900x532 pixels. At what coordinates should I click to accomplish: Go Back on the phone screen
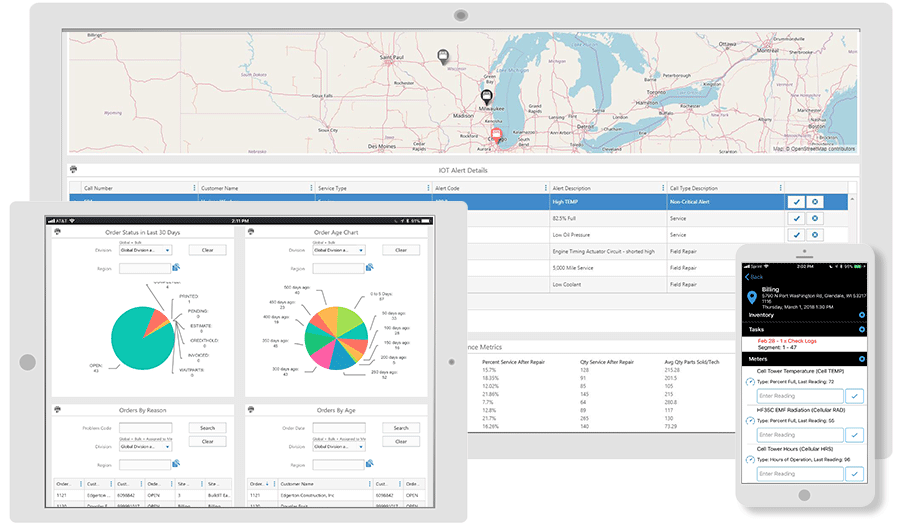[755, 276]
